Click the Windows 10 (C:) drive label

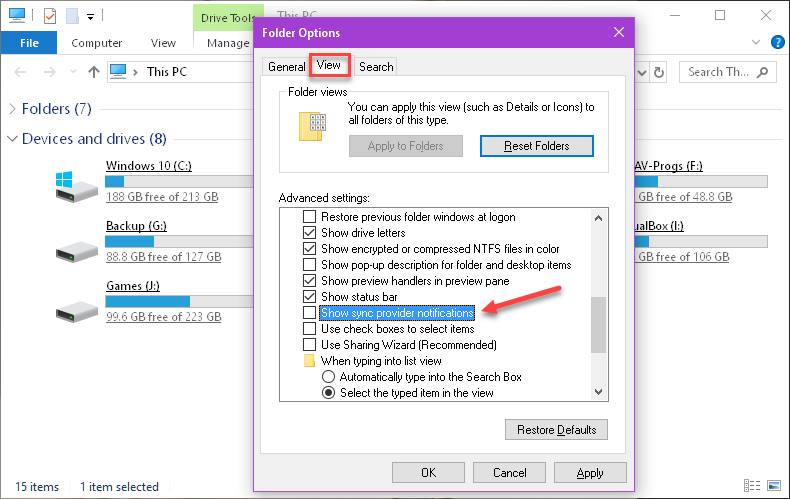(149, 165)
